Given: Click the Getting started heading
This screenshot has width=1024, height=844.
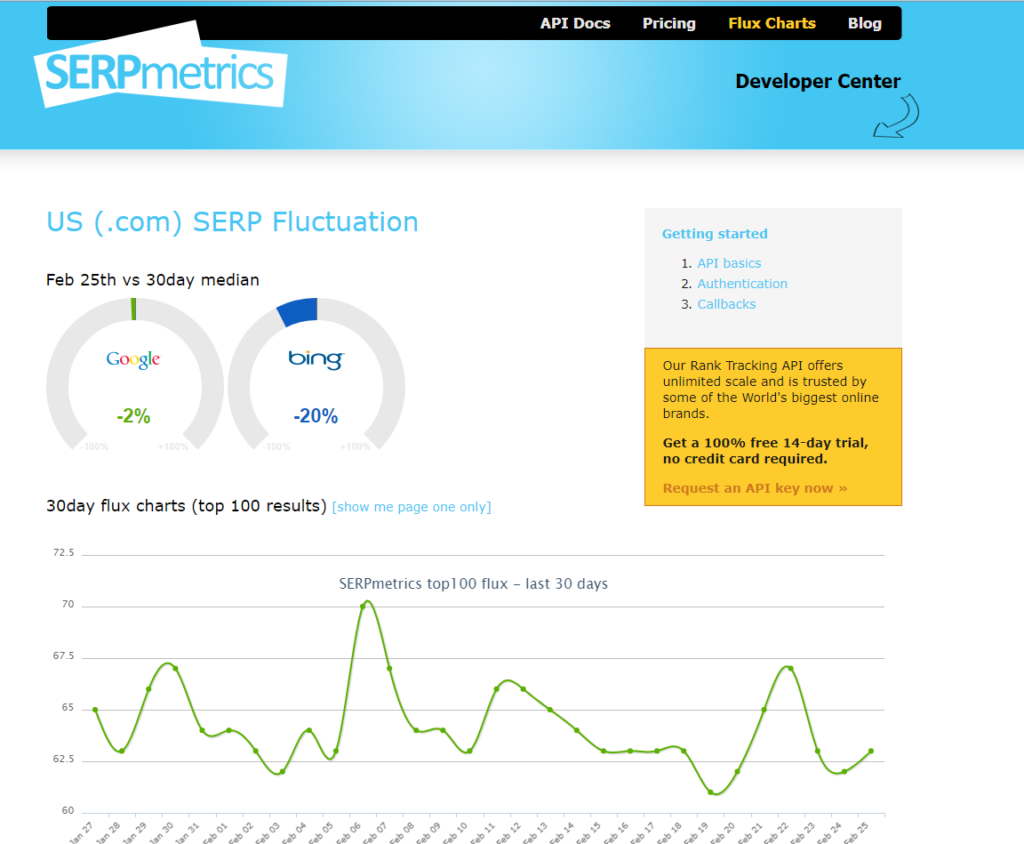Looking at the screenshot, I should point(715,234).
